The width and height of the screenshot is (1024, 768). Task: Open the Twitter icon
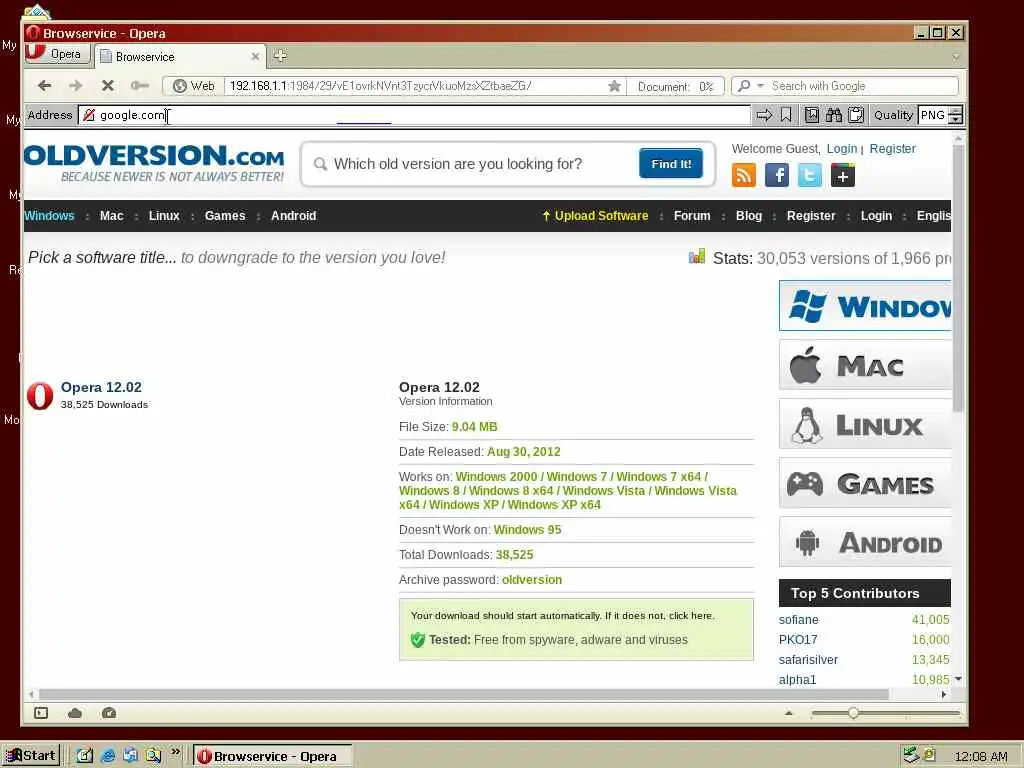click(810, 176)
